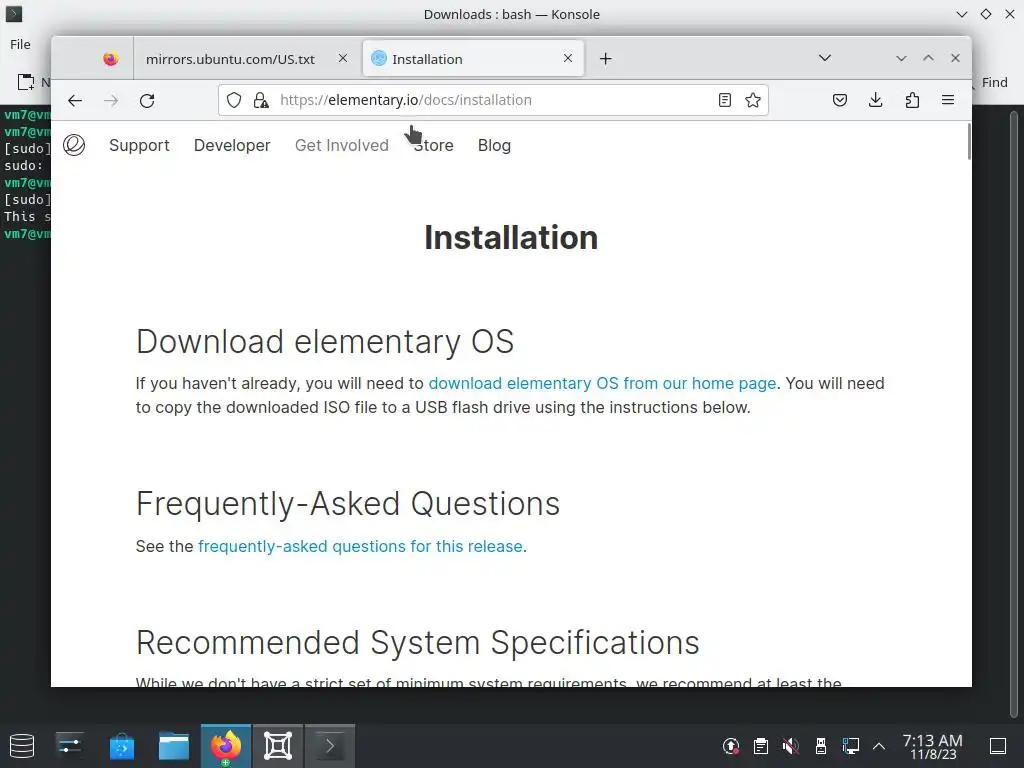The width and height of the screenshot is (1024, 768).
Task: Switch to Firefox in the taskbar
Action: tap(226, 746)
